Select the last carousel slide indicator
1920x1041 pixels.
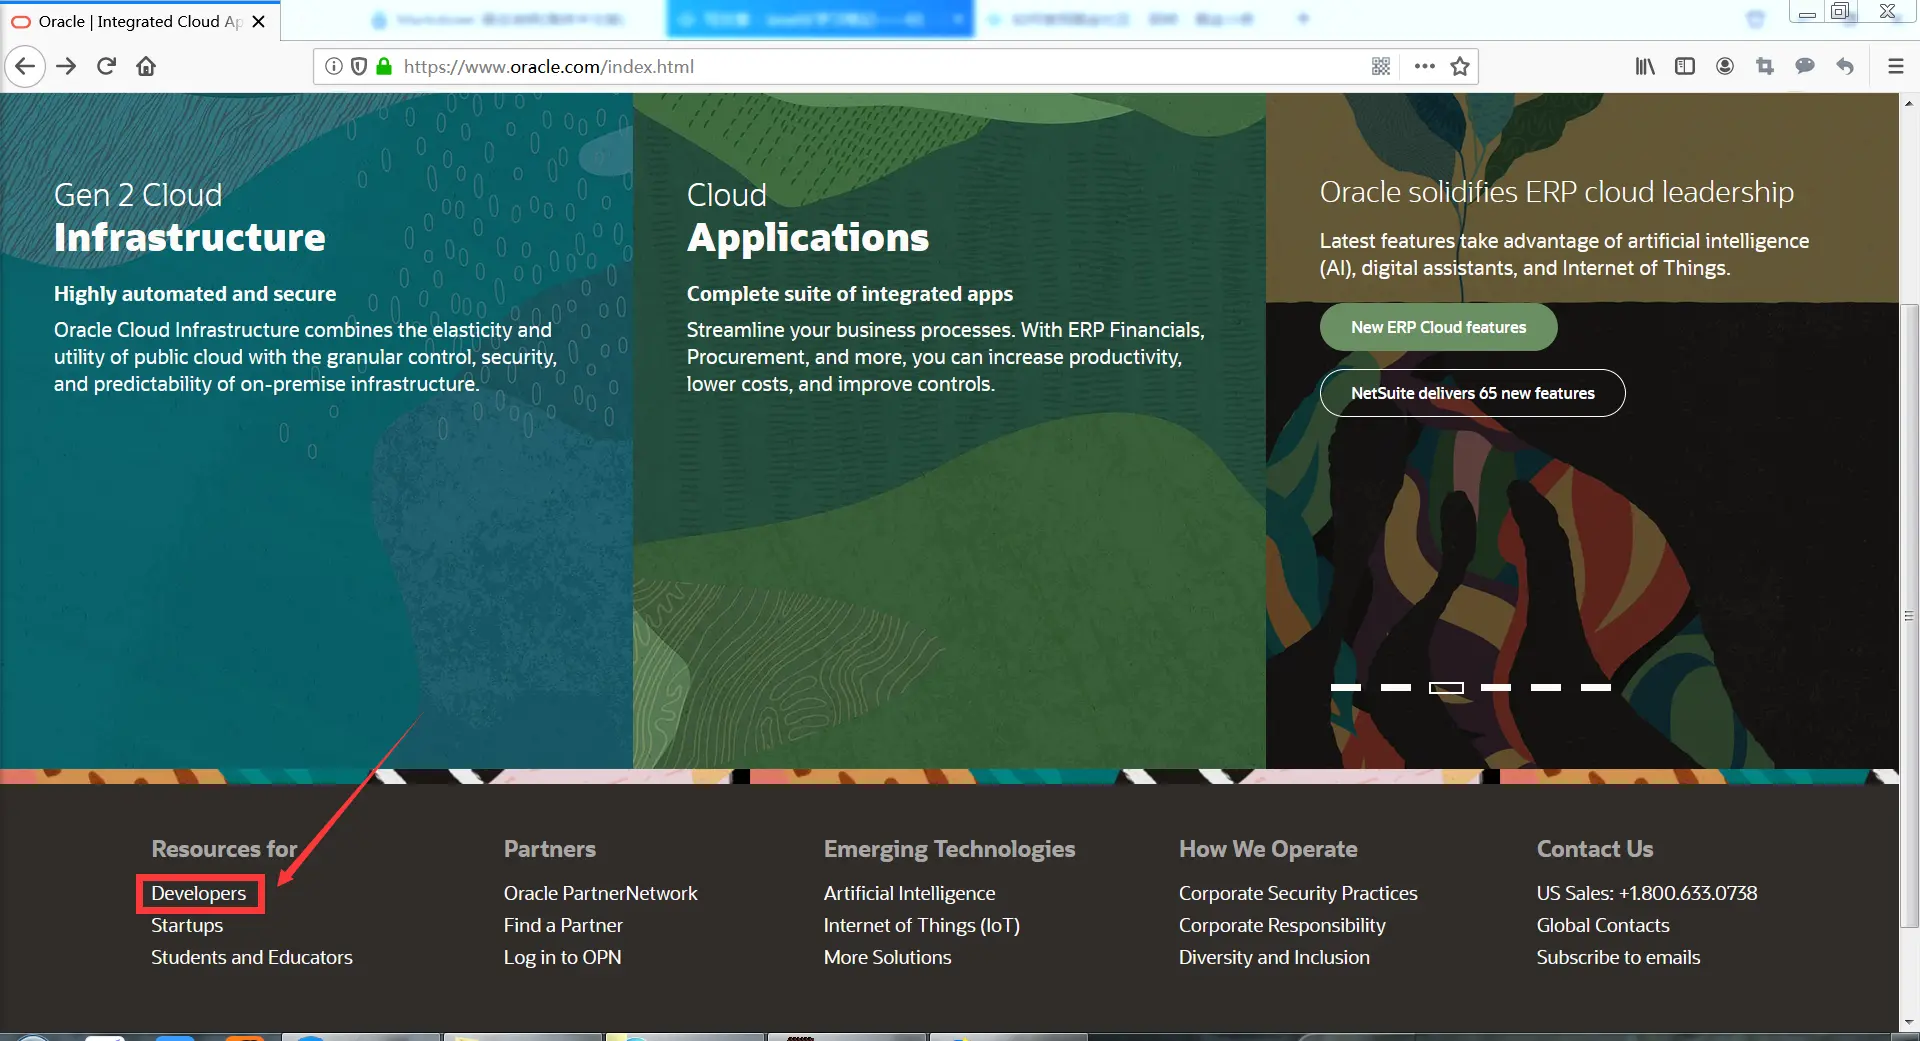pos(1596,688)
